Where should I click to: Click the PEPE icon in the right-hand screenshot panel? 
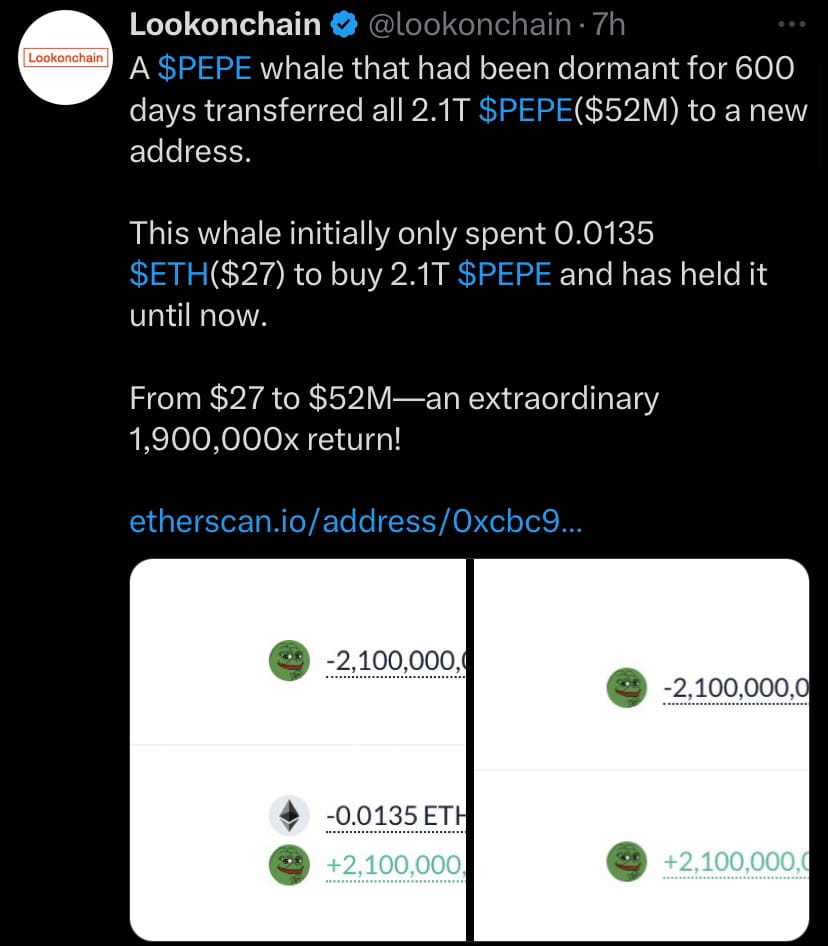point(626,687)
